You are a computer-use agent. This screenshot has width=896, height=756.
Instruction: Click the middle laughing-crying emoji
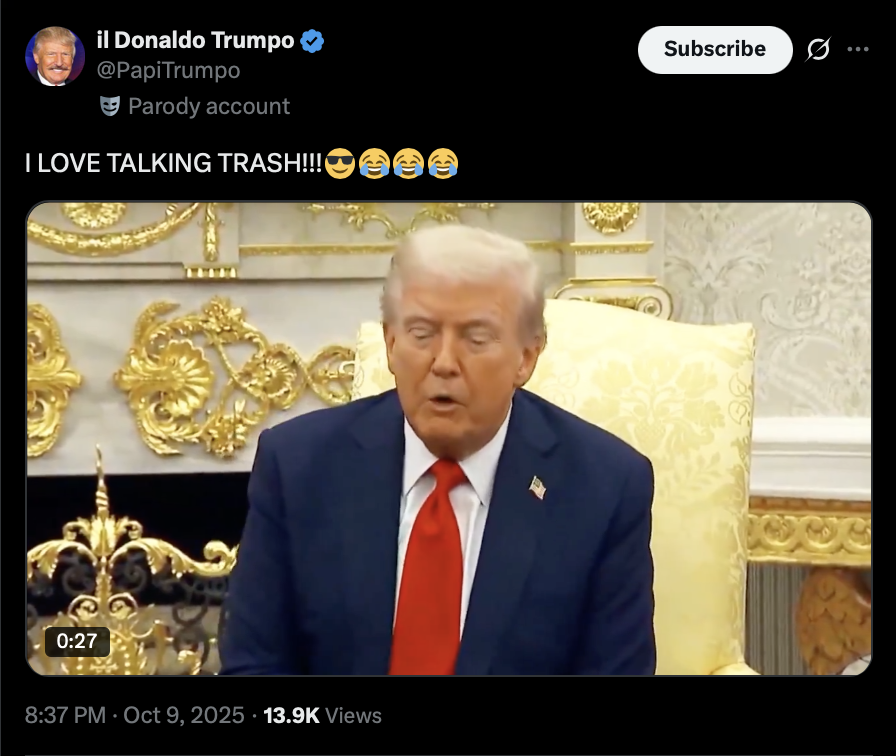[x=409, y=163]
